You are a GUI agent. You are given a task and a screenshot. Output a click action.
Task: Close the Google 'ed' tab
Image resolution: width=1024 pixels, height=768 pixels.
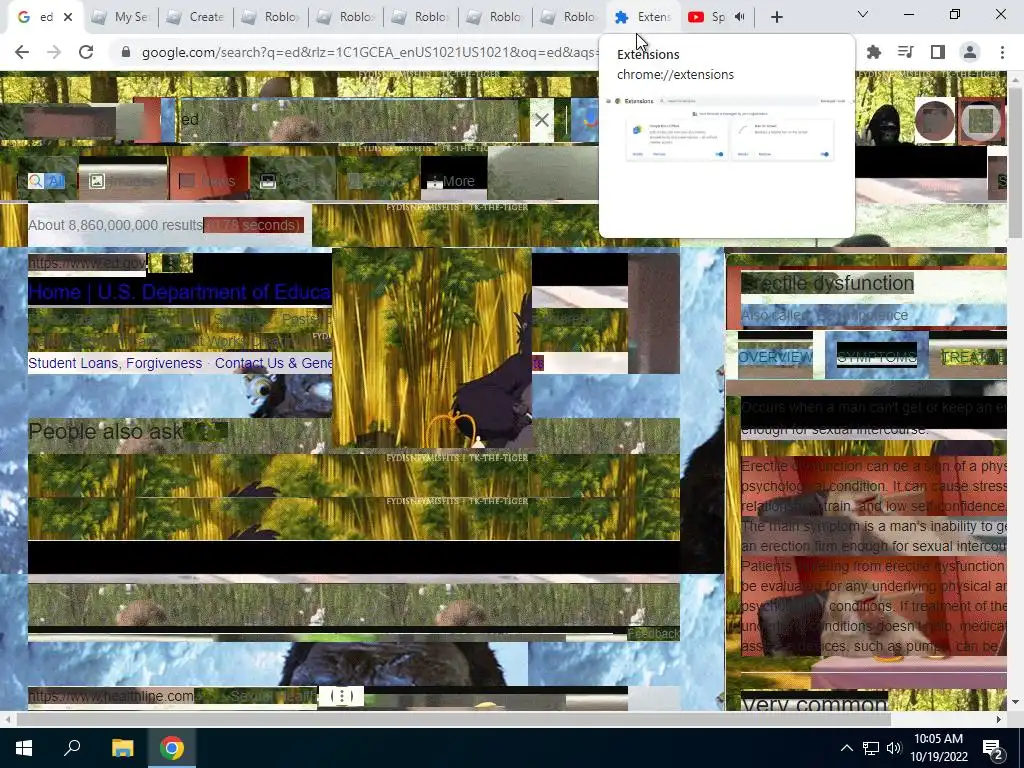click(68, 17)
